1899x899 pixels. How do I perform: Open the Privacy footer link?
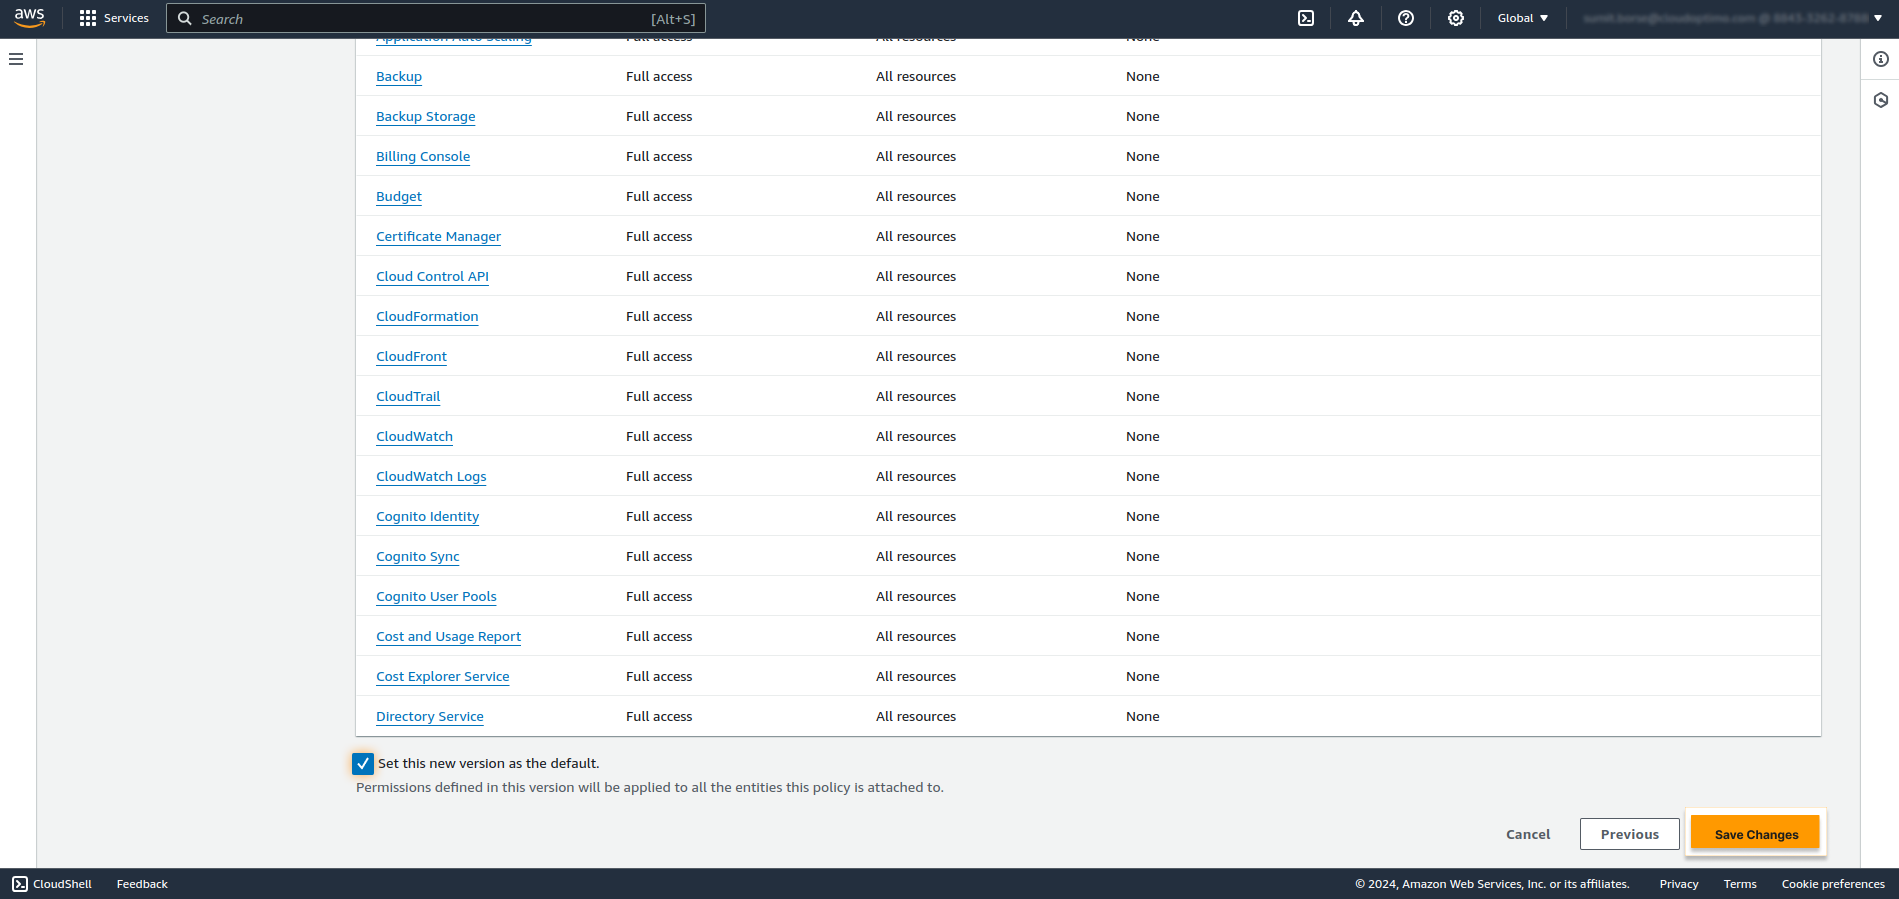point(1679,884)
